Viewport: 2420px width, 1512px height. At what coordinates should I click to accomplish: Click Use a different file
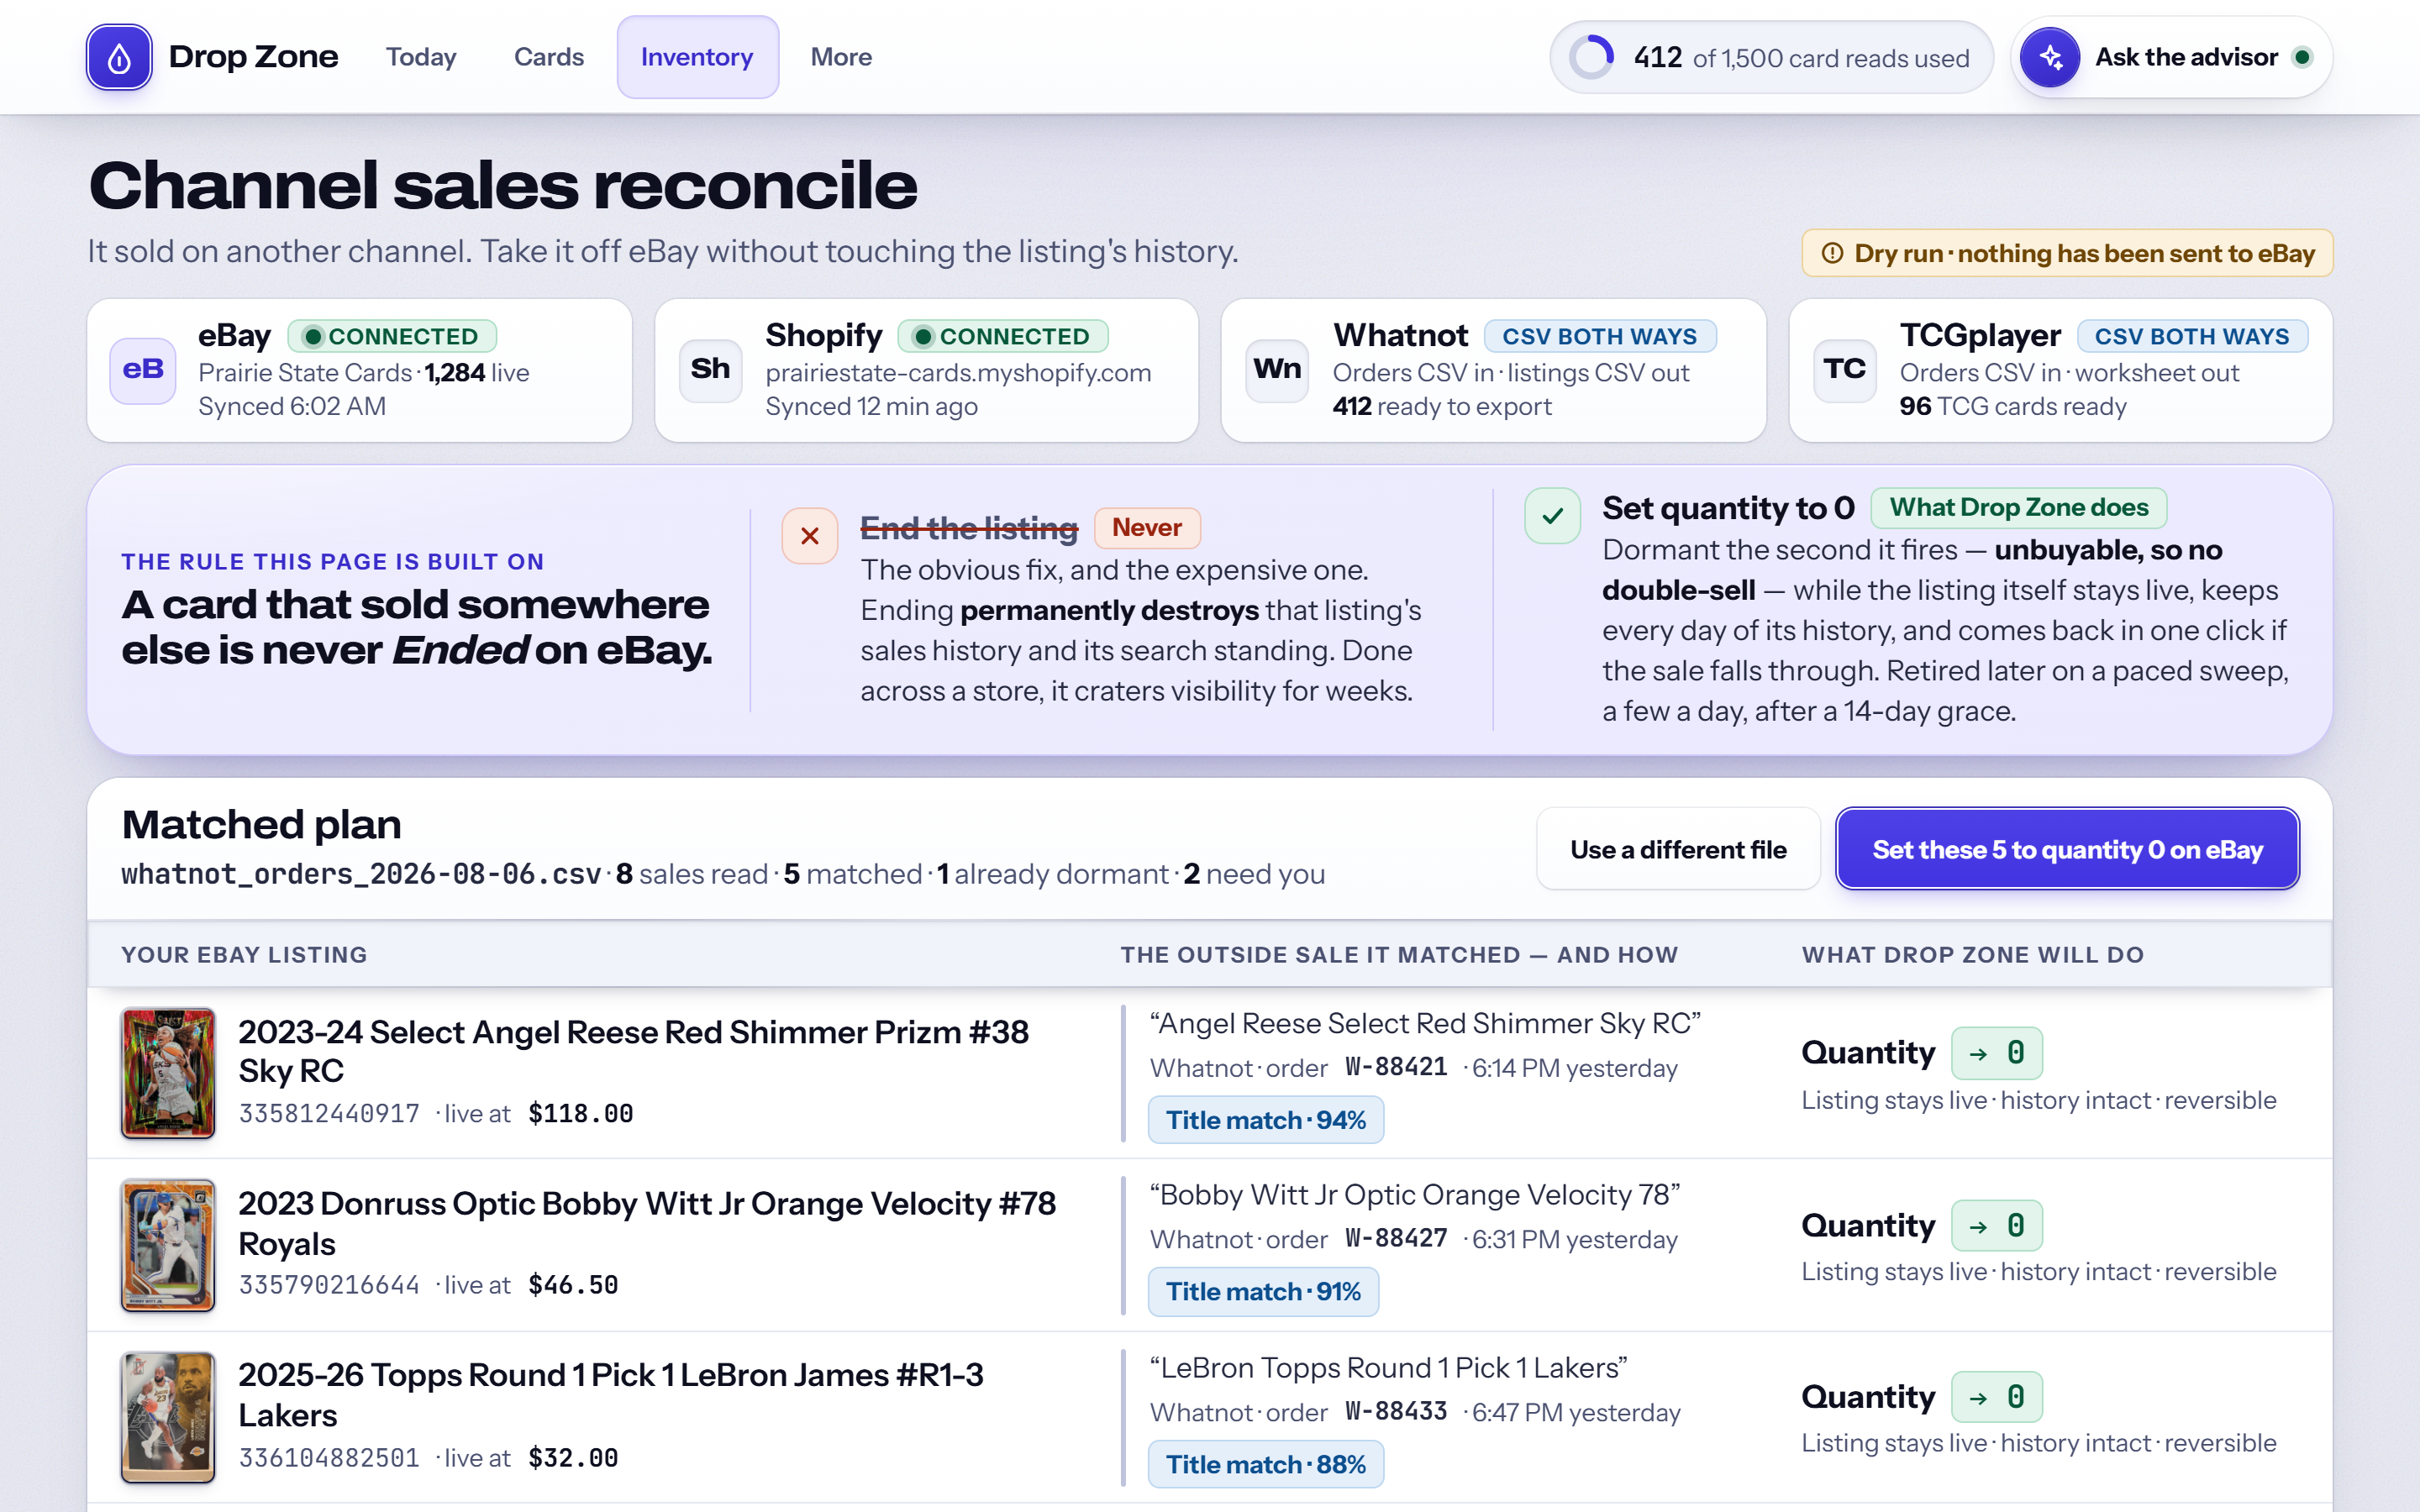1678,849
